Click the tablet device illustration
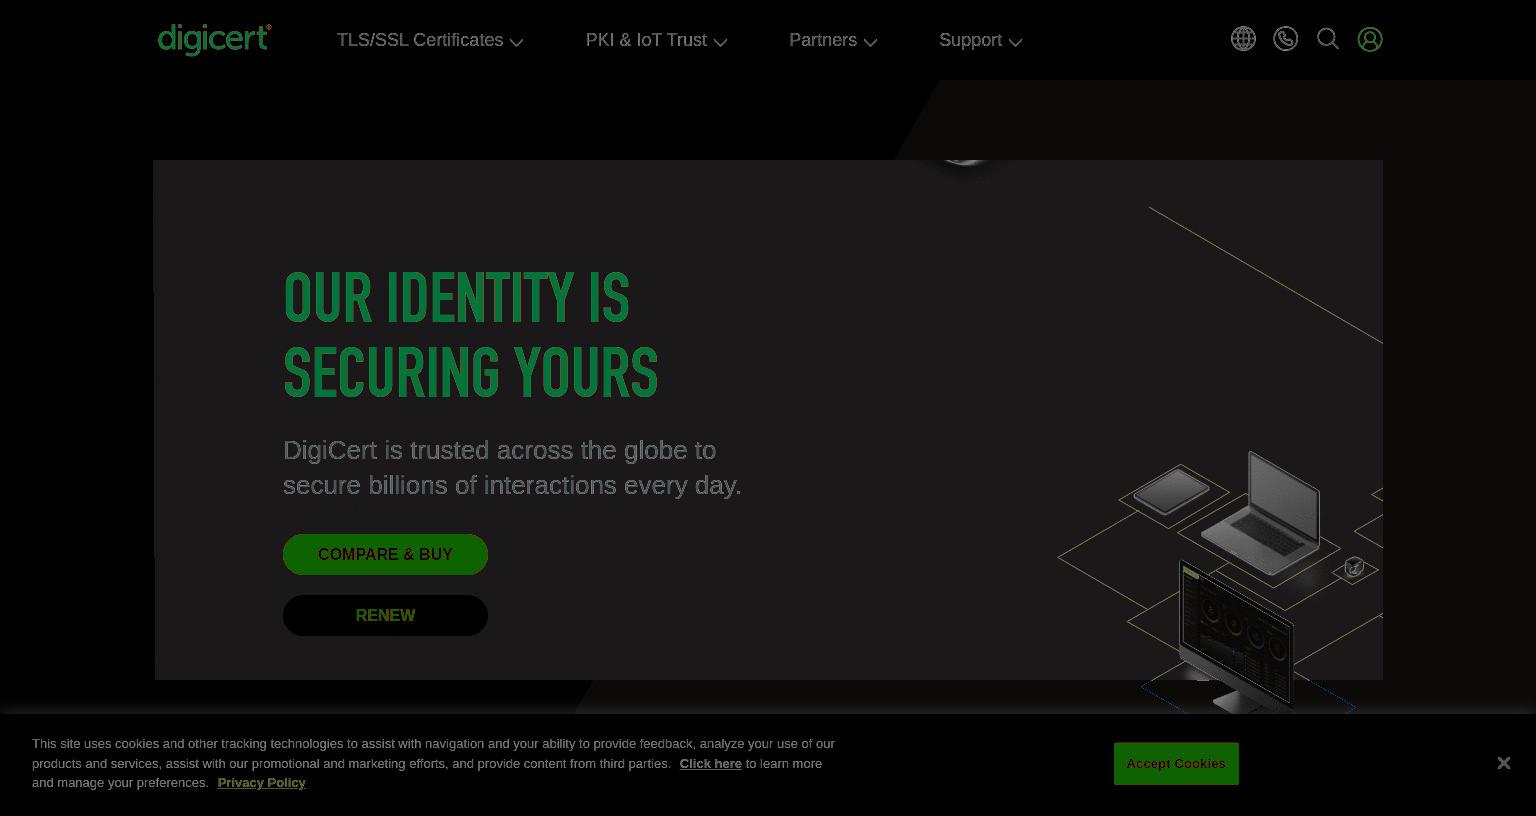Viewport: 1536px width, 816px height. 1171,492
